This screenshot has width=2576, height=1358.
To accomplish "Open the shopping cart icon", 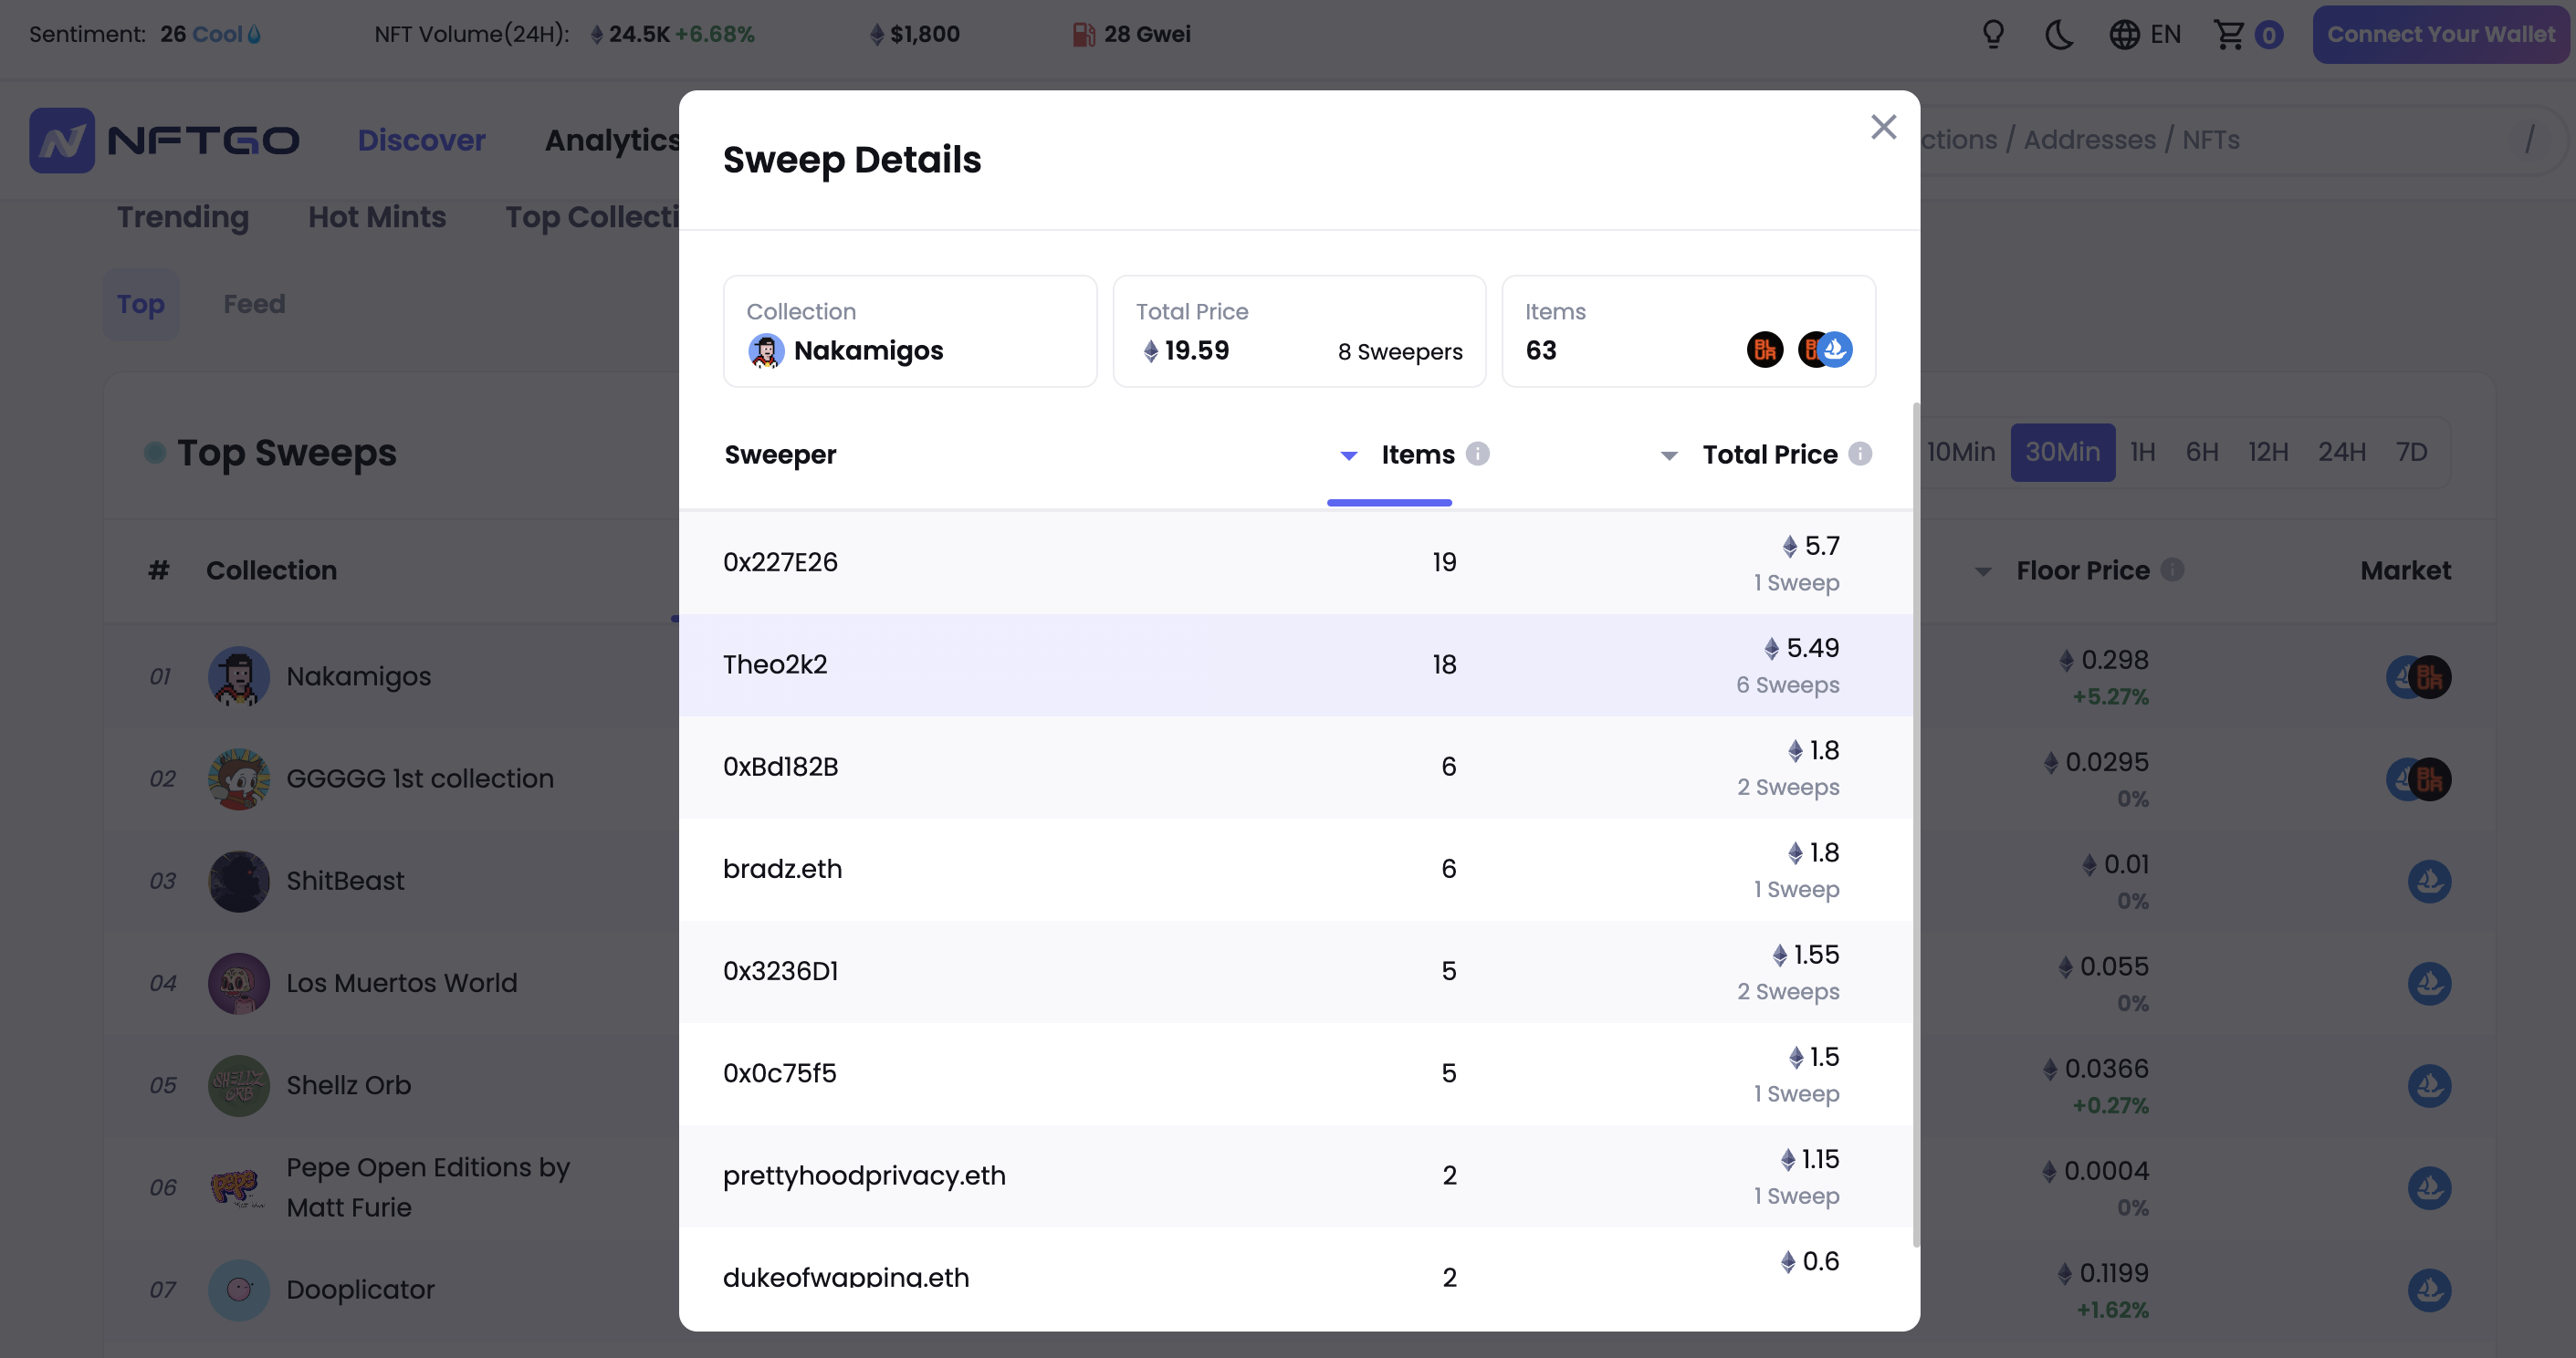I will click(2229, 35).
